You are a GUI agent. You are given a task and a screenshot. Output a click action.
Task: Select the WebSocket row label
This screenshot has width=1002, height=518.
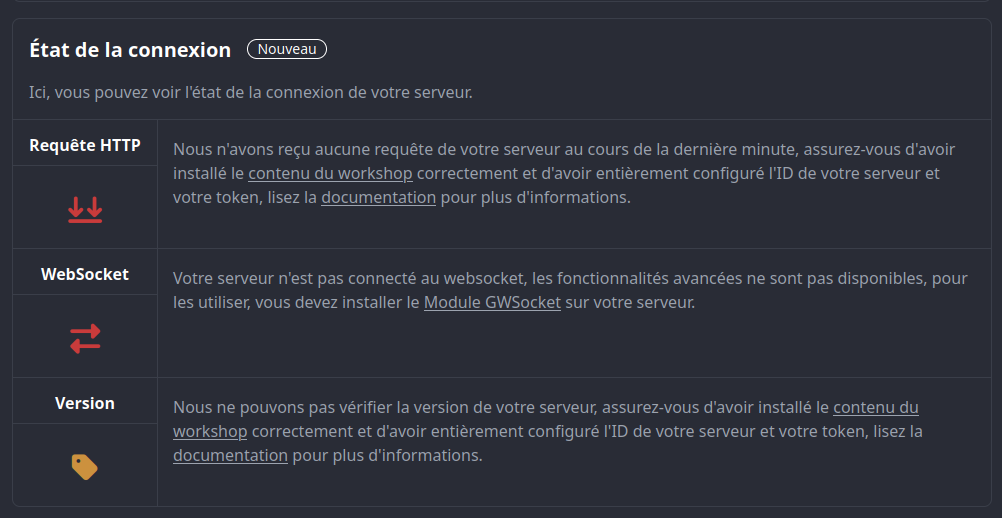(x=85, y=274)
